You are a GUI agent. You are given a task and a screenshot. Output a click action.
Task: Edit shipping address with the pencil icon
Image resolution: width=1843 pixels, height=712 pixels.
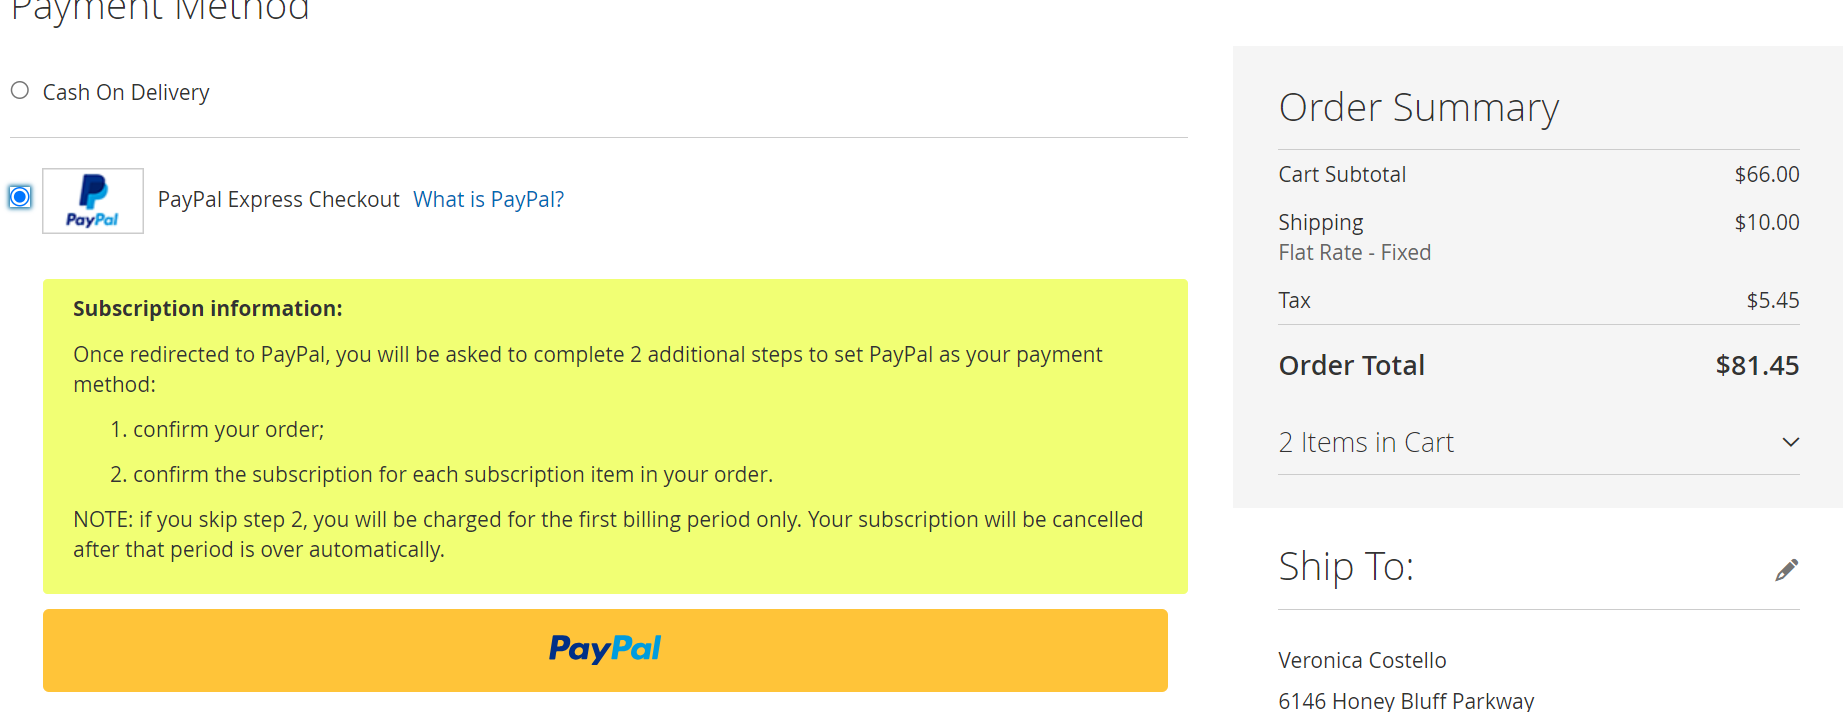pyautogui.click(x=1786, y=569)
